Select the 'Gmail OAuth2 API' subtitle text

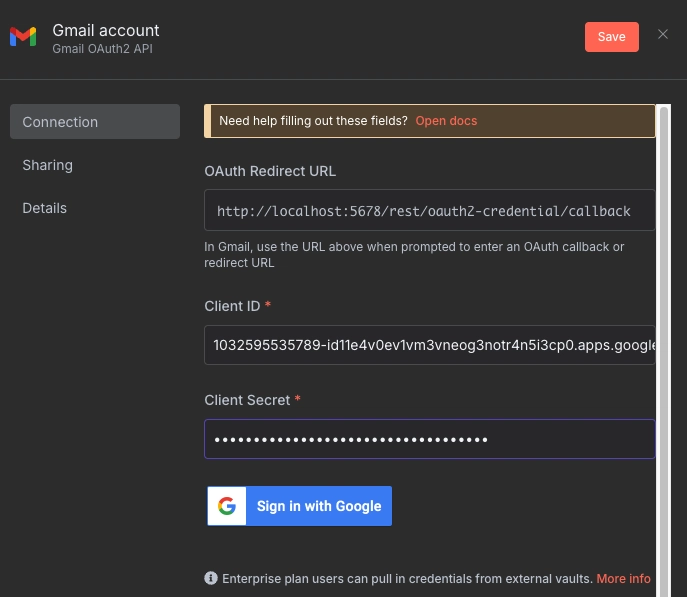tap(103, 49)
